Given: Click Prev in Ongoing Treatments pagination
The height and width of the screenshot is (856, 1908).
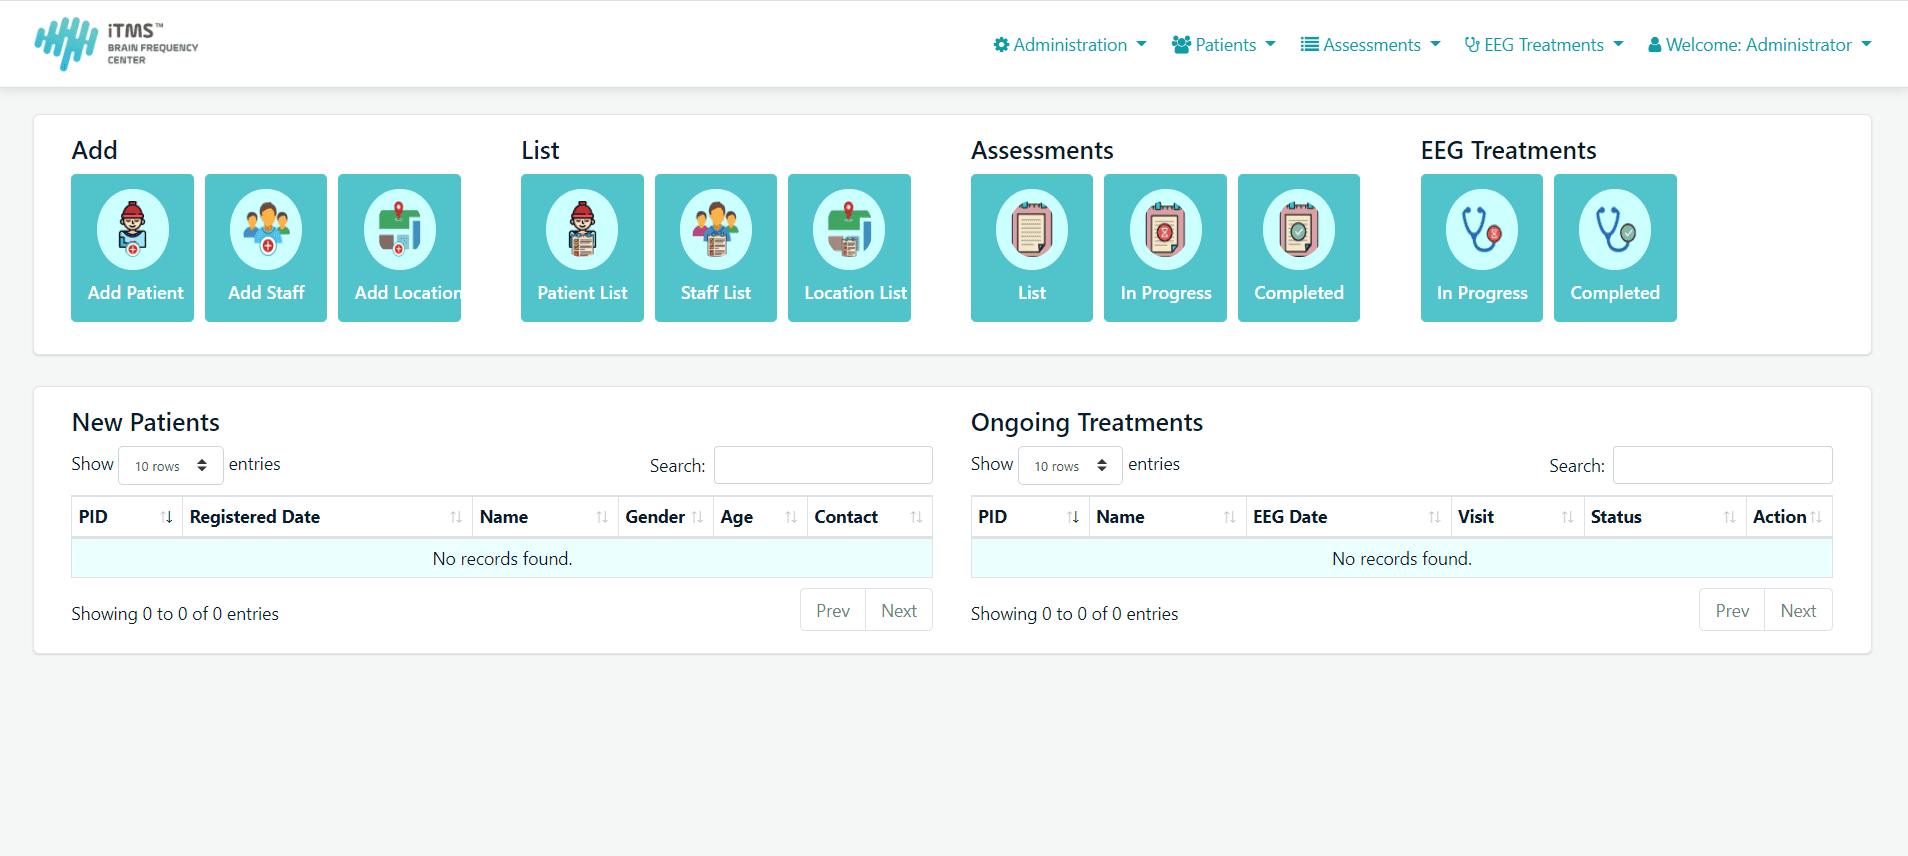Looking at the screenshot, I should coord(1732,610).
